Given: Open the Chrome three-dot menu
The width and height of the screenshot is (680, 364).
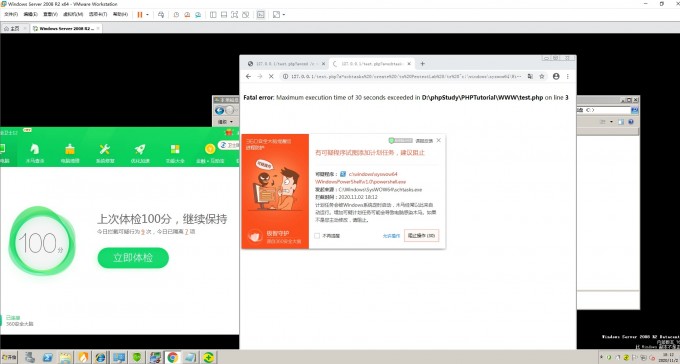Looking at the screenshot, I should tap(568, 76).
